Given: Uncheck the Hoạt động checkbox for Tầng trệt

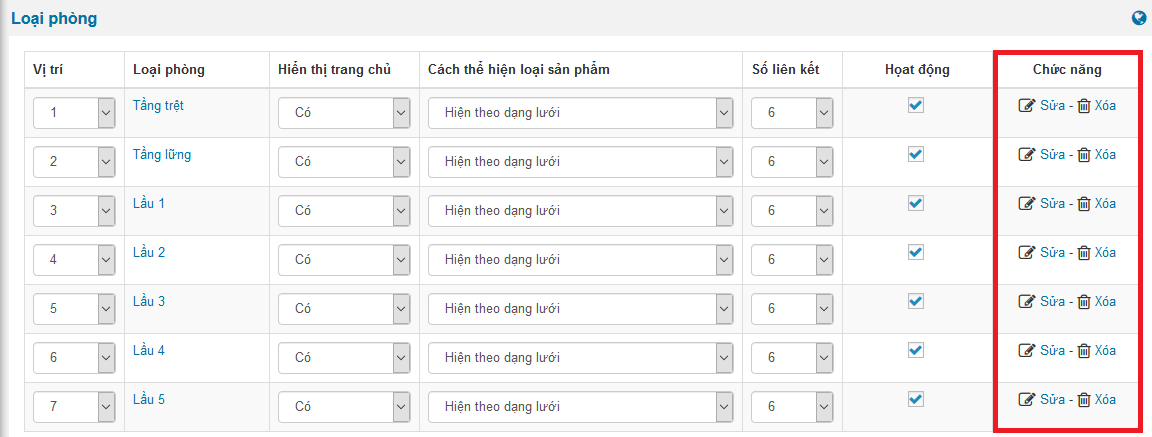Looking at the screenshot, I should coord(916,105).
